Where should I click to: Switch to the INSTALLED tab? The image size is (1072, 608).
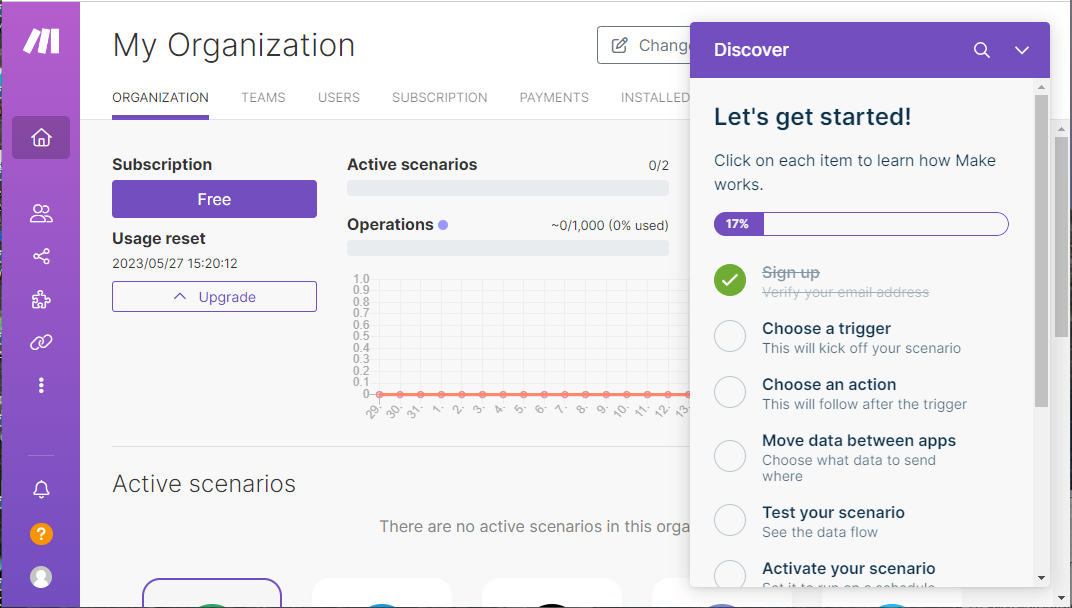(x=655, y=98)
